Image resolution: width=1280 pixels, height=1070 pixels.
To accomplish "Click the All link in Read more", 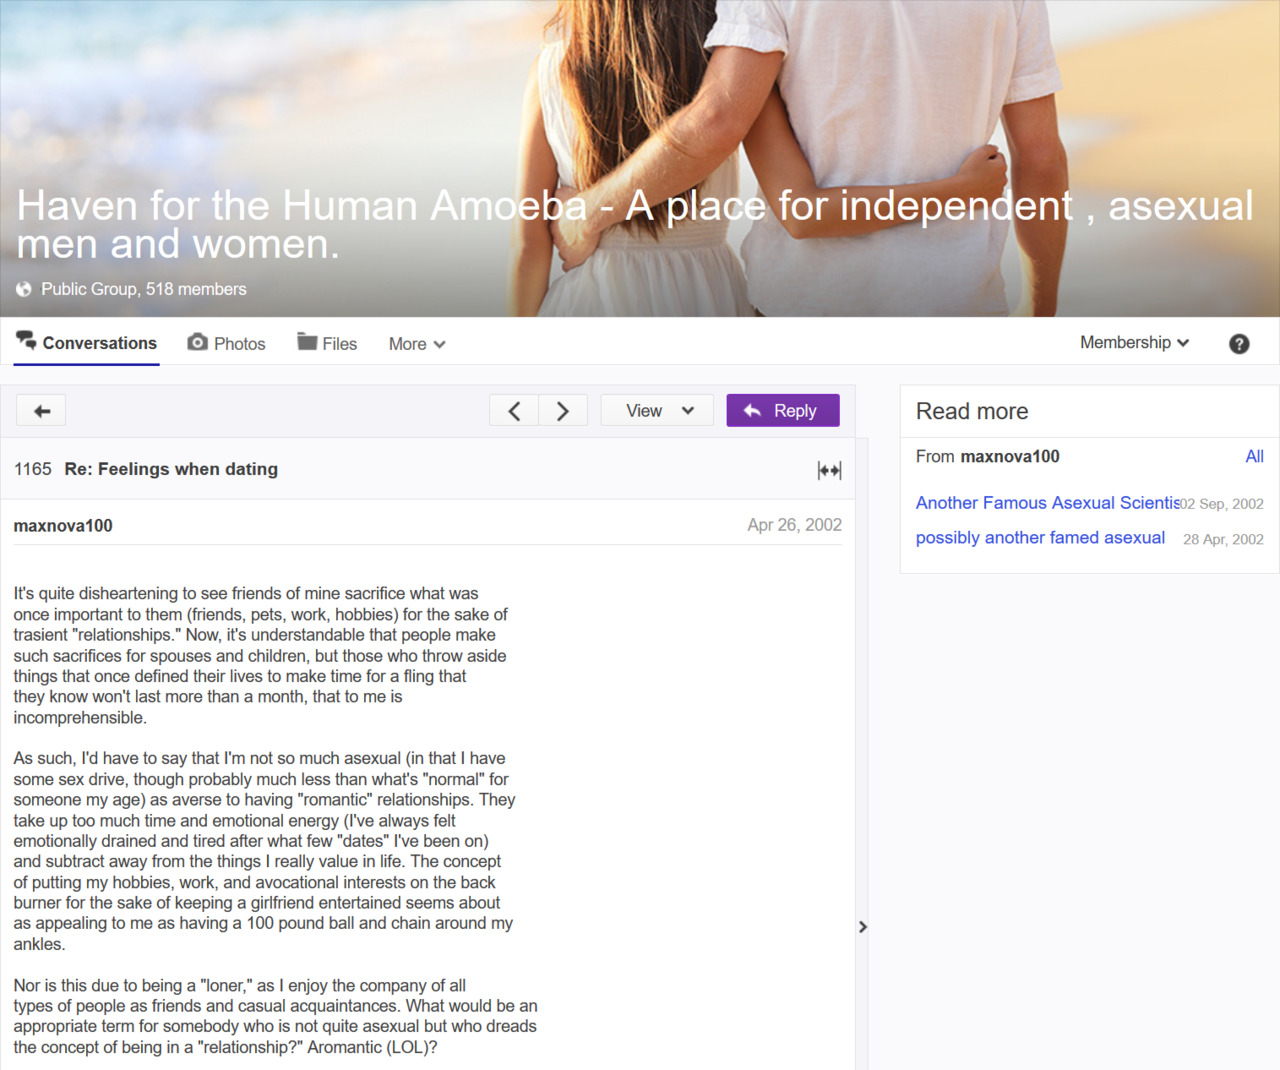I will (1254, 457).
